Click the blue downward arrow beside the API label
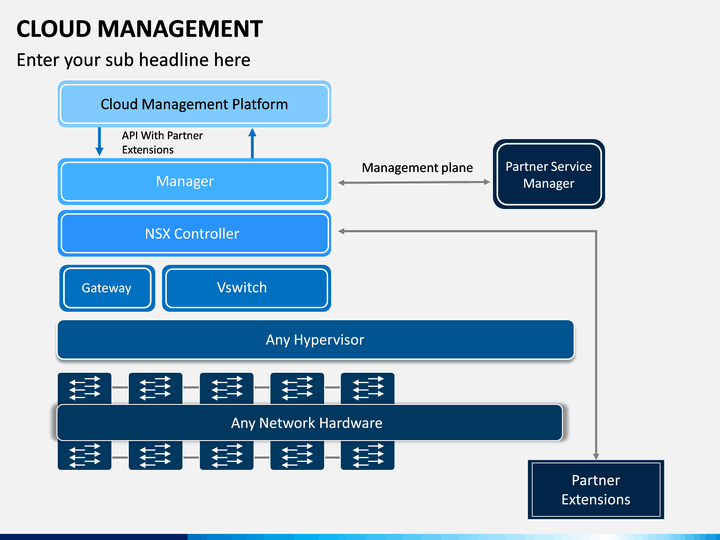 point(99,141)
